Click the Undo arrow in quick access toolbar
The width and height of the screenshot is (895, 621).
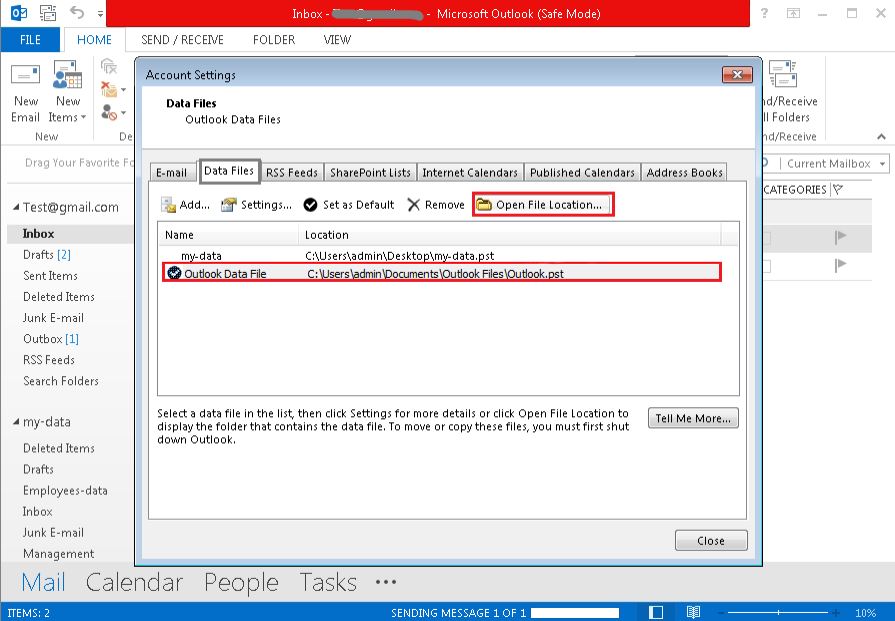pyautogui.click(x=77, y=13)
